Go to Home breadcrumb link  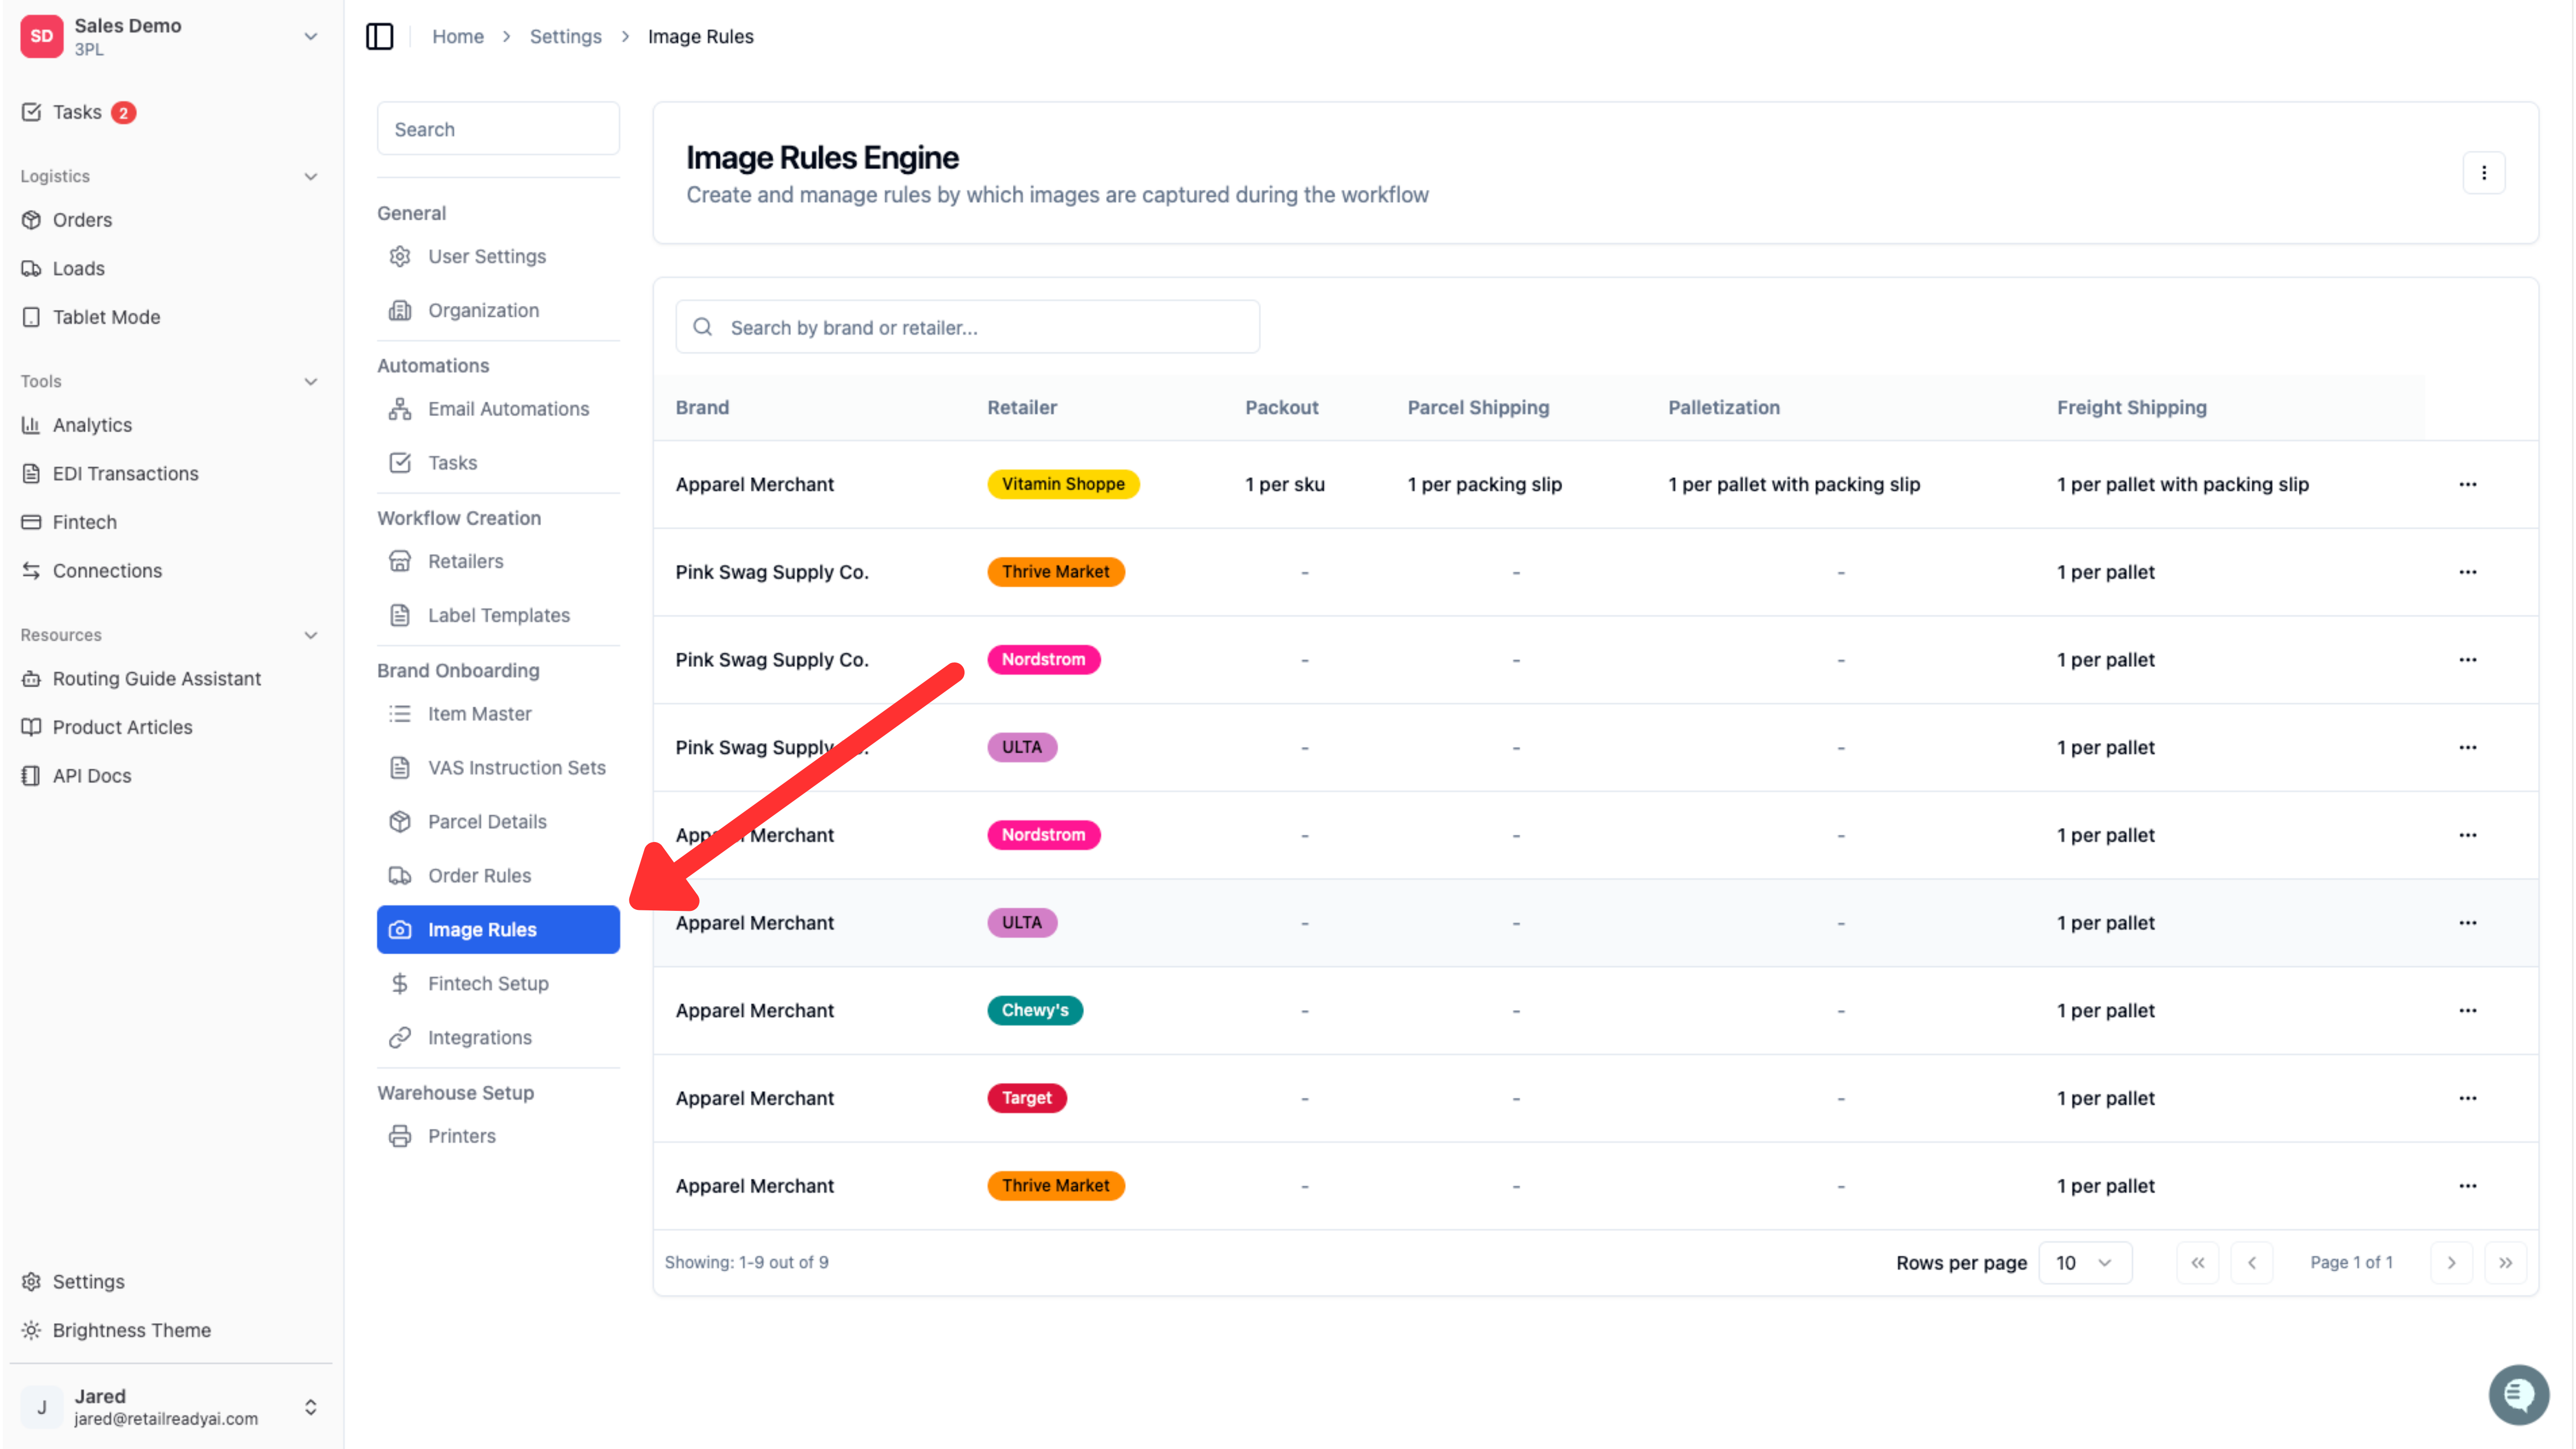[x=457, y=36]
